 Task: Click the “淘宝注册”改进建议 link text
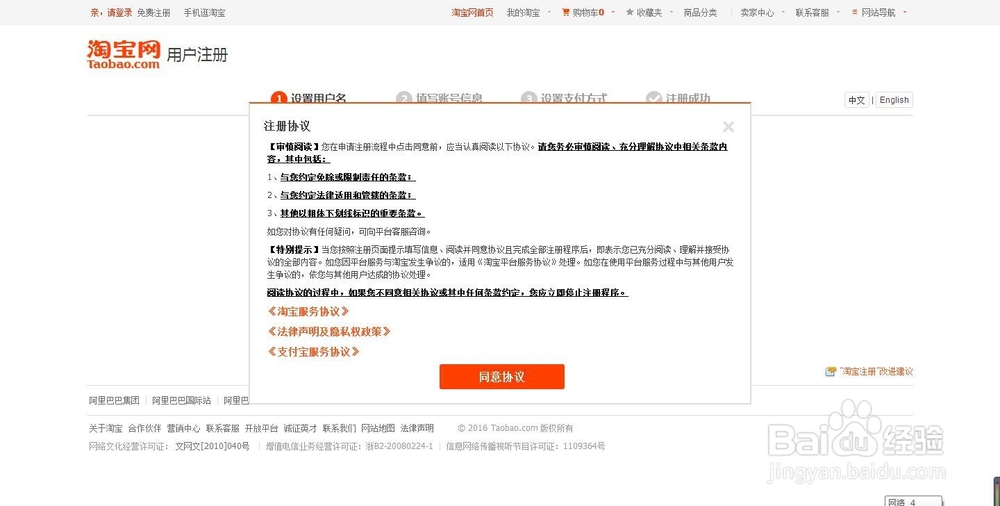876,371
